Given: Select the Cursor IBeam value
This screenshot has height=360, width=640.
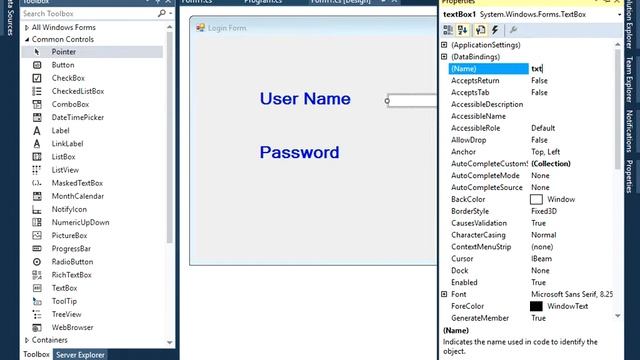Looking at the screenshot, I should point(541,258).
